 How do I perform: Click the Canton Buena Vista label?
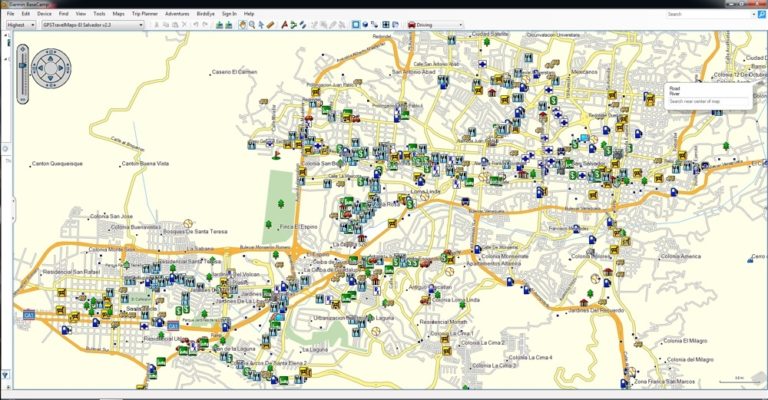tap(145, 164)
